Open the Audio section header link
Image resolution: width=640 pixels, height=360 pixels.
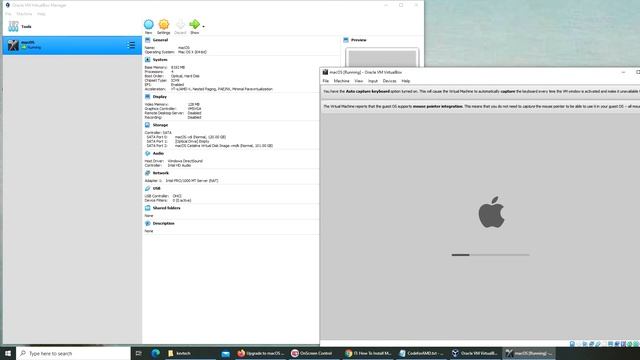point(158,153)
